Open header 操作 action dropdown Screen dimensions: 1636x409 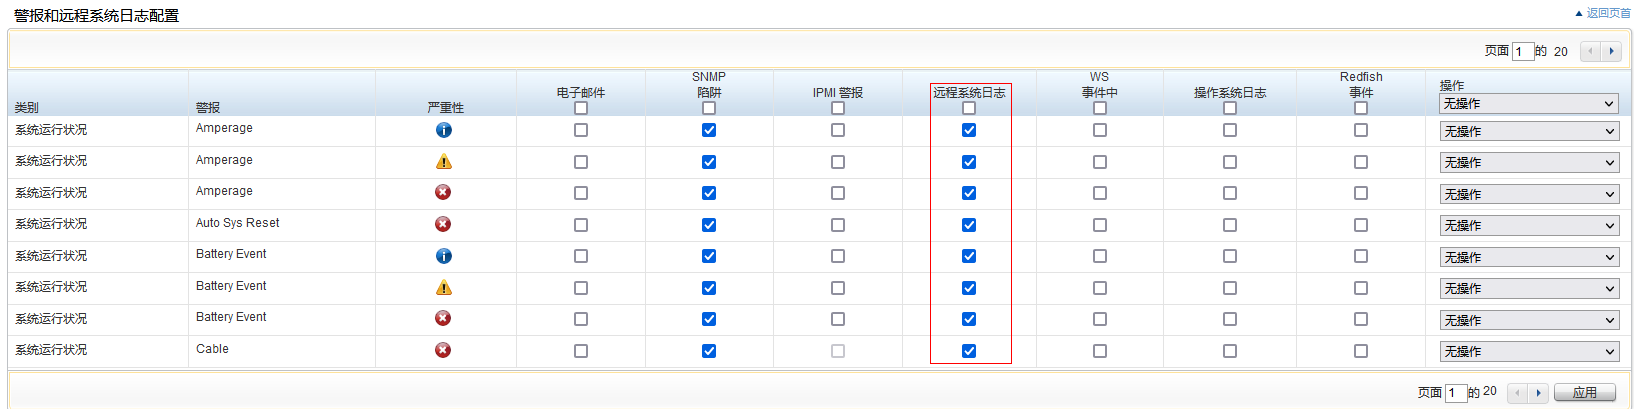[x=1529, y=104]
